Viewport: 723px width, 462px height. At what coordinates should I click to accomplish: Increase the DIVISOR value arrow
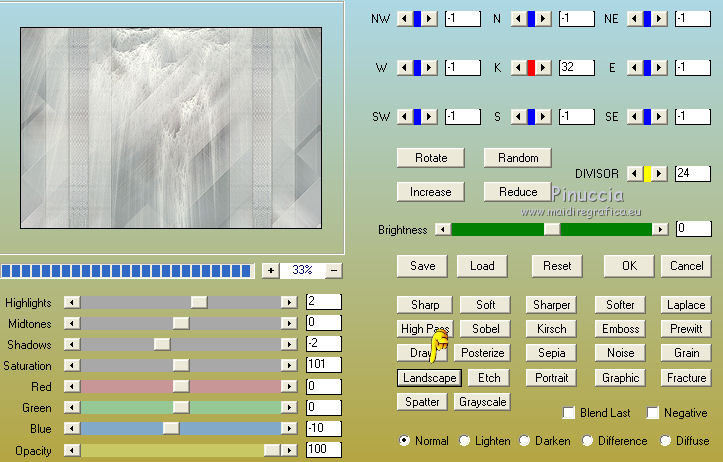[x=659, y=174]
